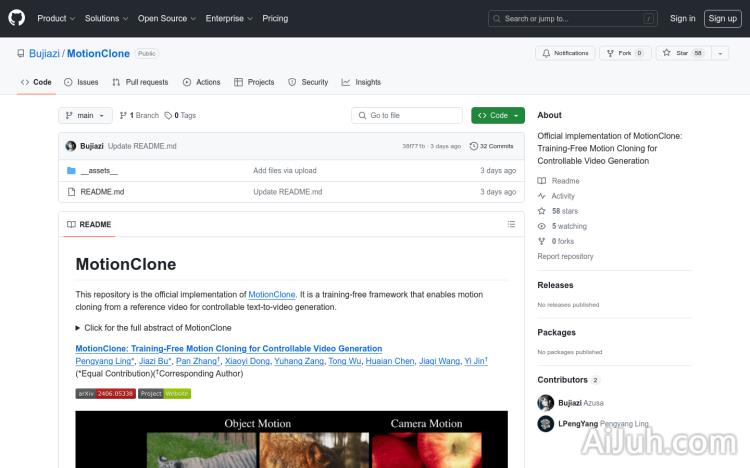Image resolution: width=750 pixels, height=468 pixels.
Task: Switch to the Issues tab
Action: click(x=81, y=82)
